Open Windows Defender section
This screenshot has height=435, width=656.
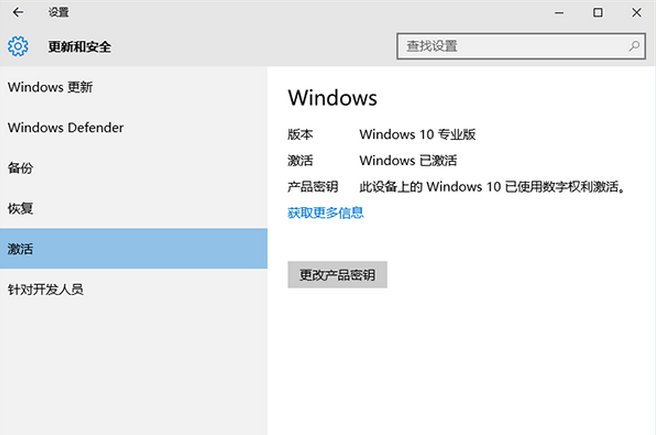(133, 128)
